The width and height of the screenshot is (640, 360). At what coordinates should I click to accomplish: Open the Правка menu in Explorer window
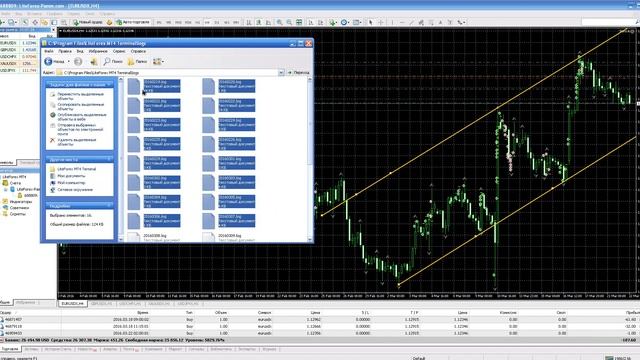(x=65, y=51)
